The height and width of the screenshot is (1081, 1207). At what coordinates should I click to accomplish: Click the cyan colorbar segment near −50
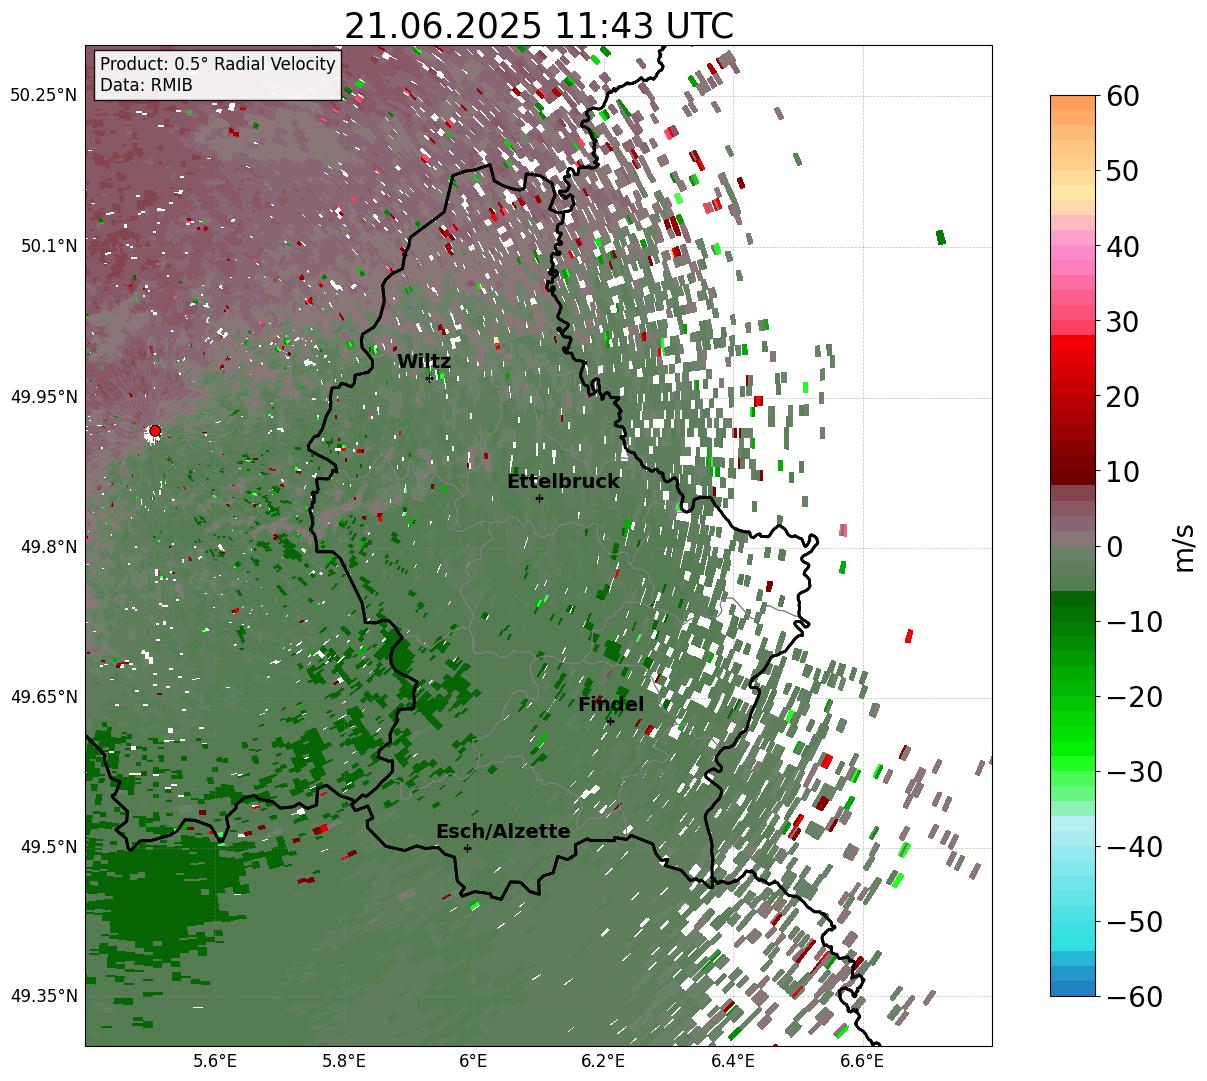(1073, 922)
